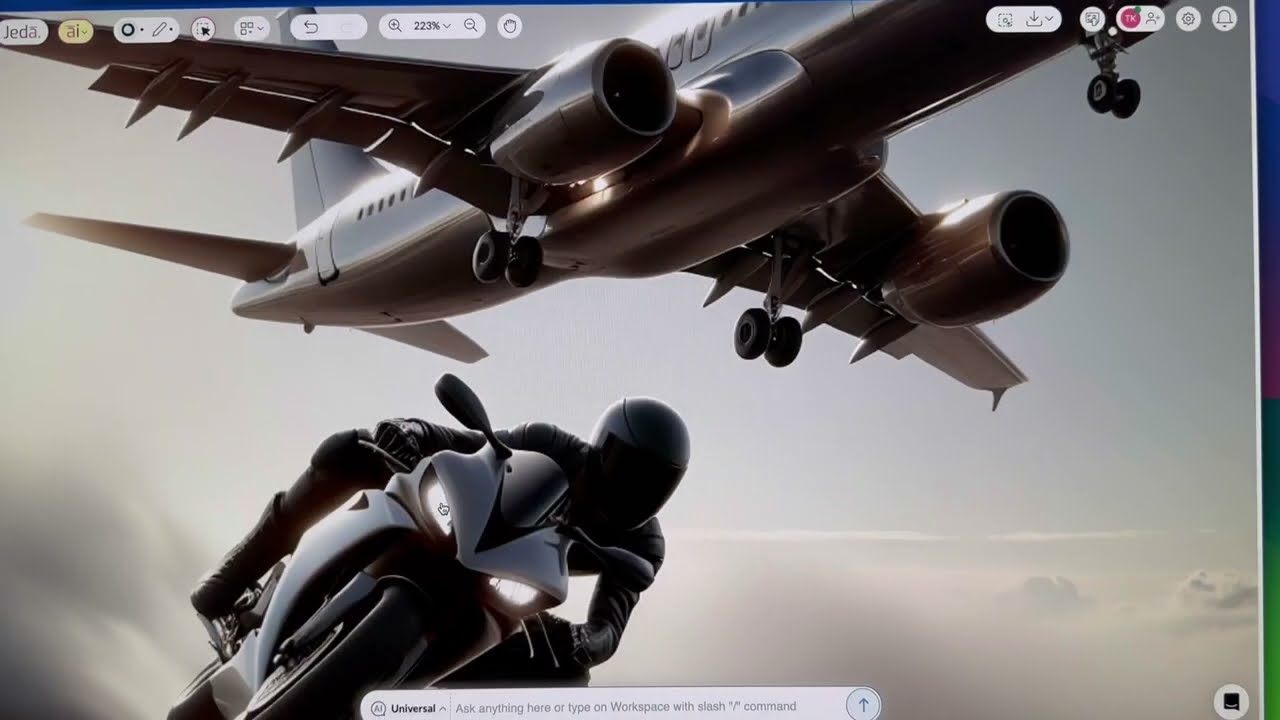Zoom in using the magnifier plus icon

(x=396, y=27)
